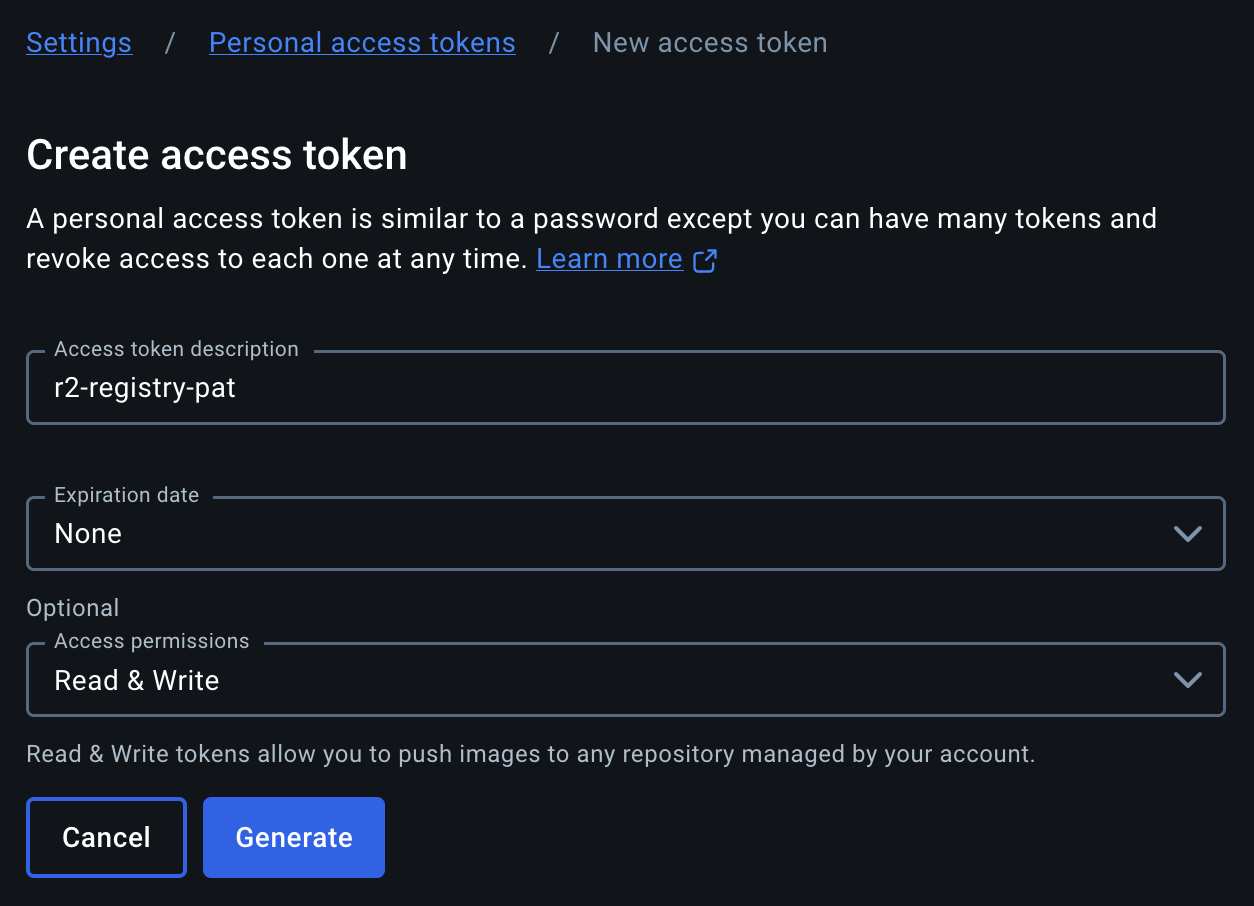The height and width of the screenshot is (906, 1254).
Task: Focus the Access token description field
Action: pos(626,387)
